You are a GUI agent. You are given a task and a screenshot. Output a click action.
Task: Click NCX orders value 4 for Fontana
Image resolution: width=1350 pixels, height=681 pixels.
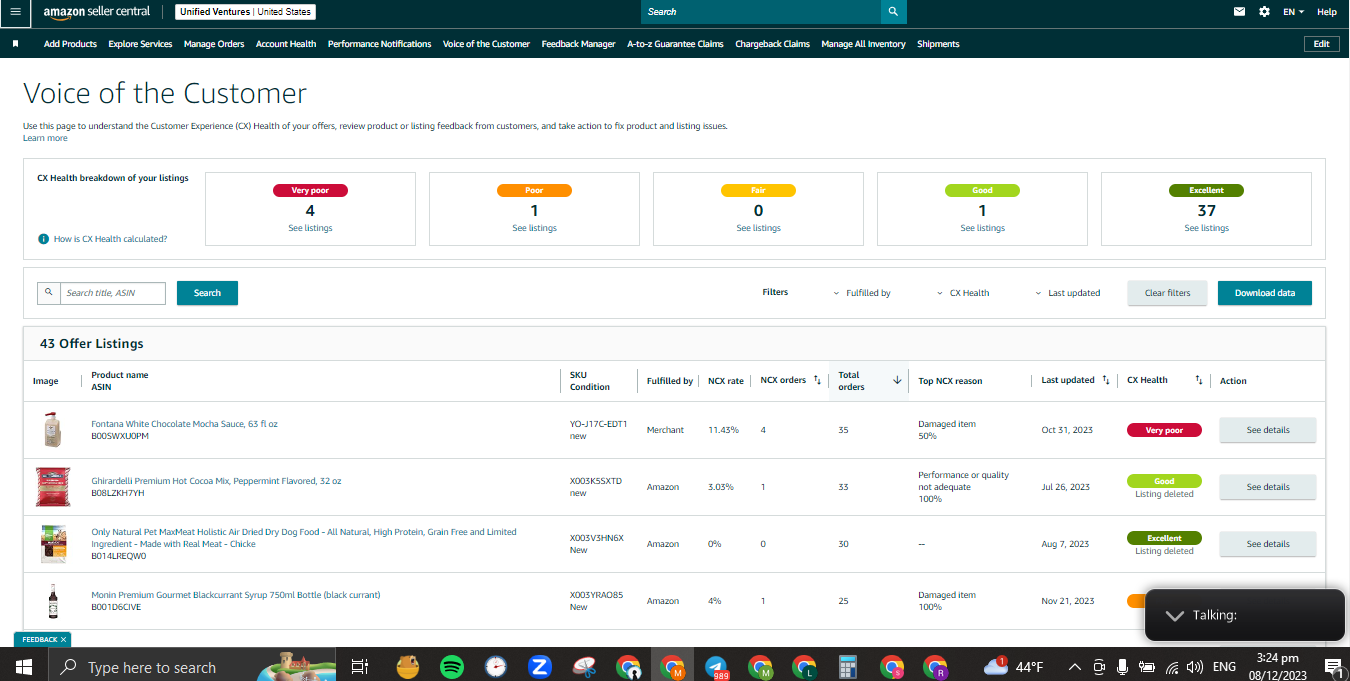(763, 430)
